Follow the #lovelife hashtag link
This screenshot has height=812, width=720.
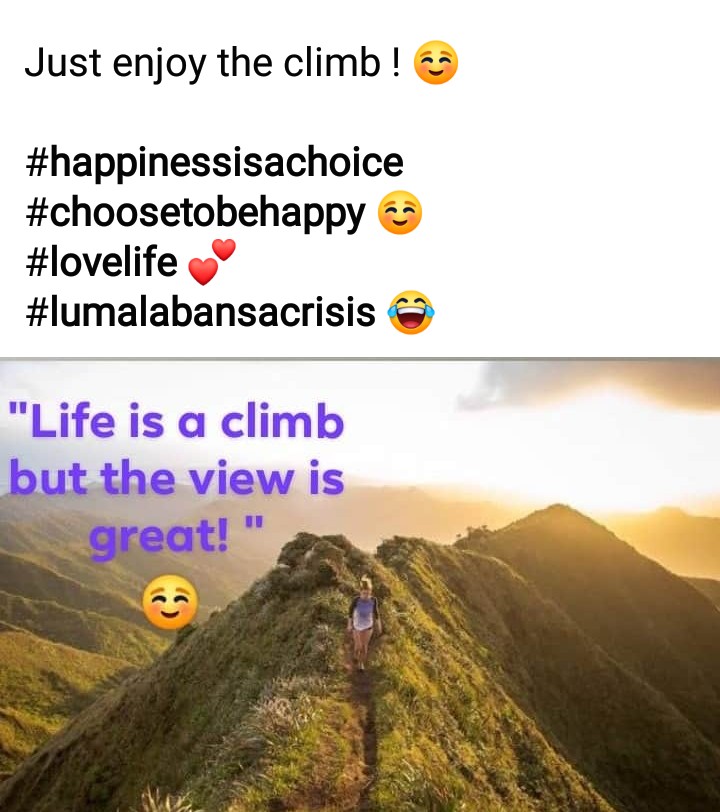[x=101, y=262]
